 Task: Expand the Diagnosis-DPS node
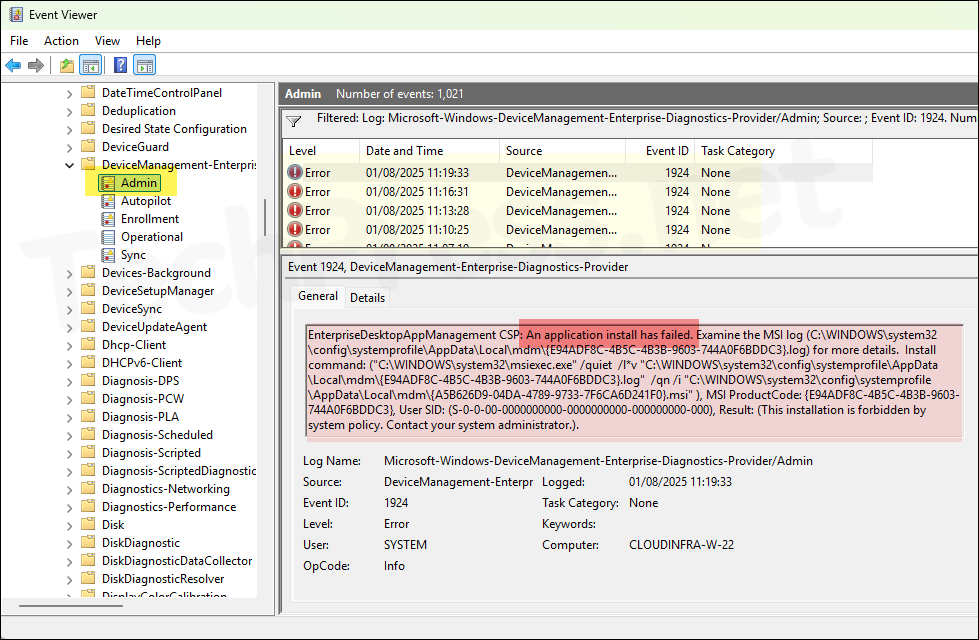click(69, 382)
